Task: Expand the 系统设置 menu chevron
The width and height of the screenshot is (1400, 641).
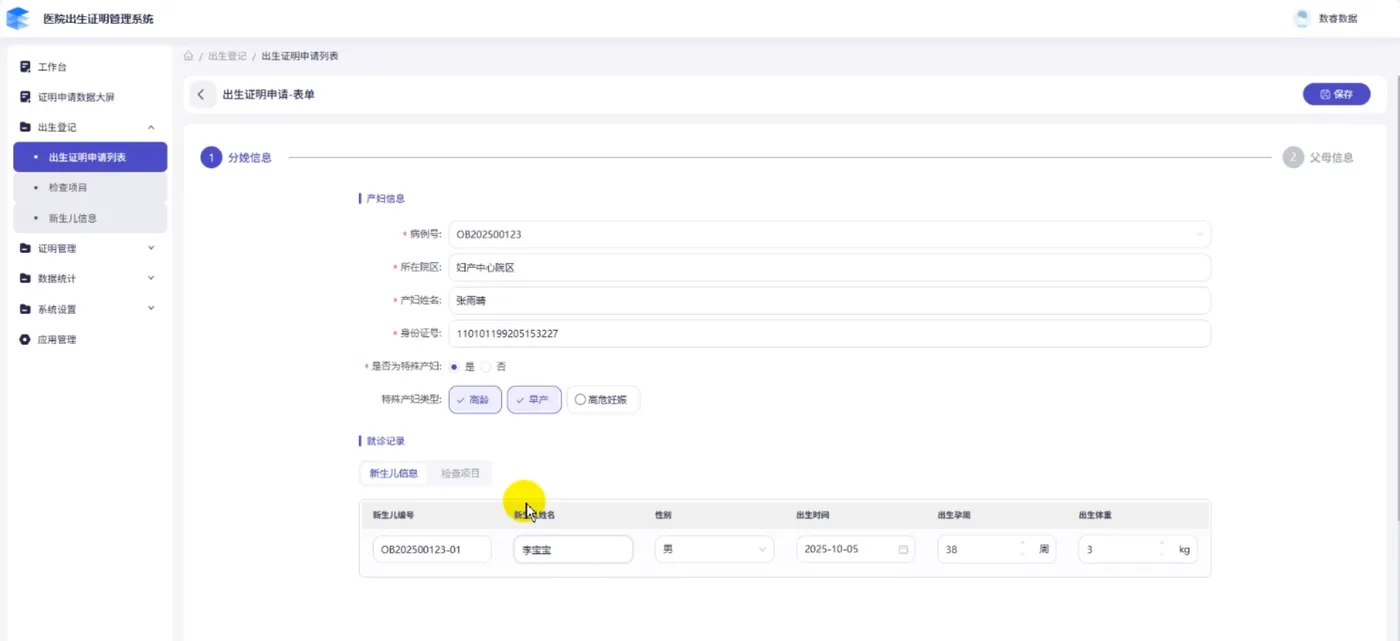Action: (151, 308)
